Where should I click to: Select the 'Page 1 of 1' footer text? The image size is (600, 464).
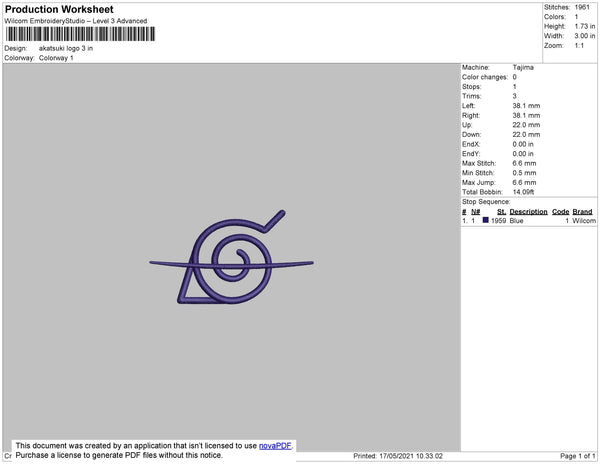[577, 456]
